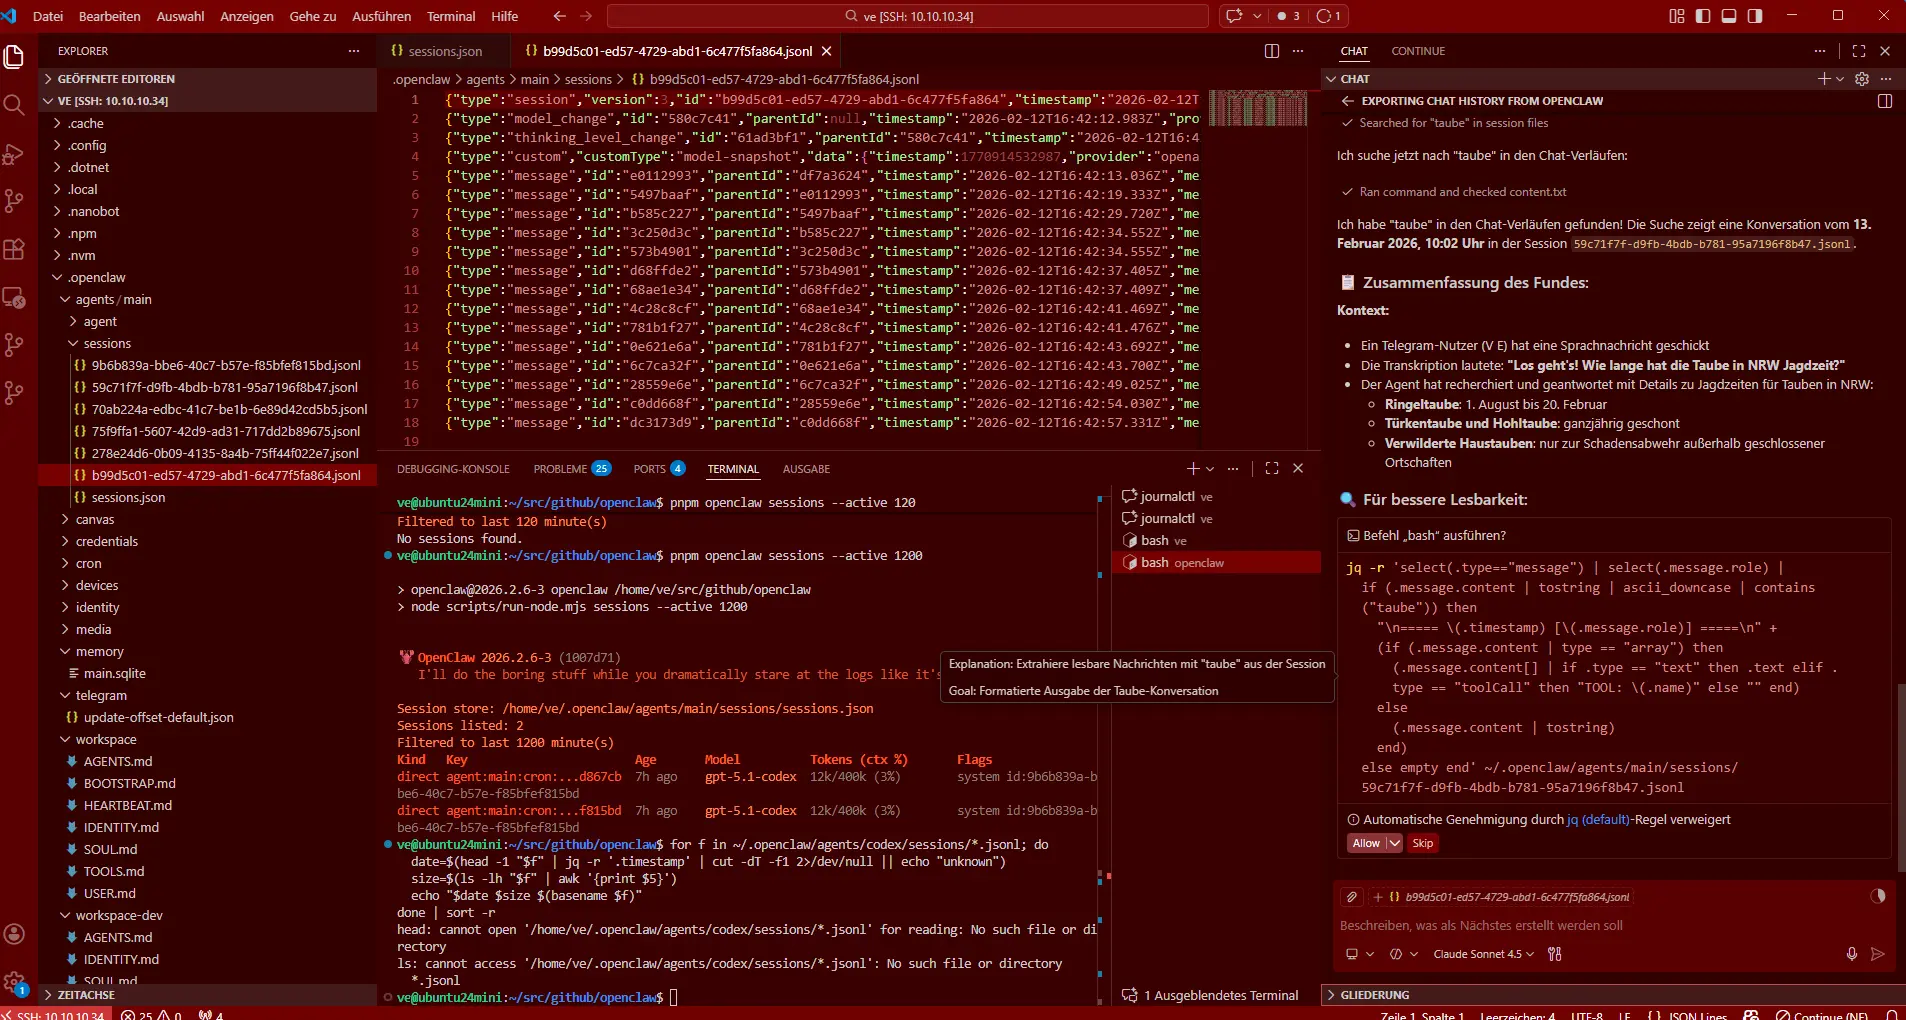The height and width of the screenshot is (1020, 1906).
Task: Start voice input with microphone icon
Action: point(1851,954)
